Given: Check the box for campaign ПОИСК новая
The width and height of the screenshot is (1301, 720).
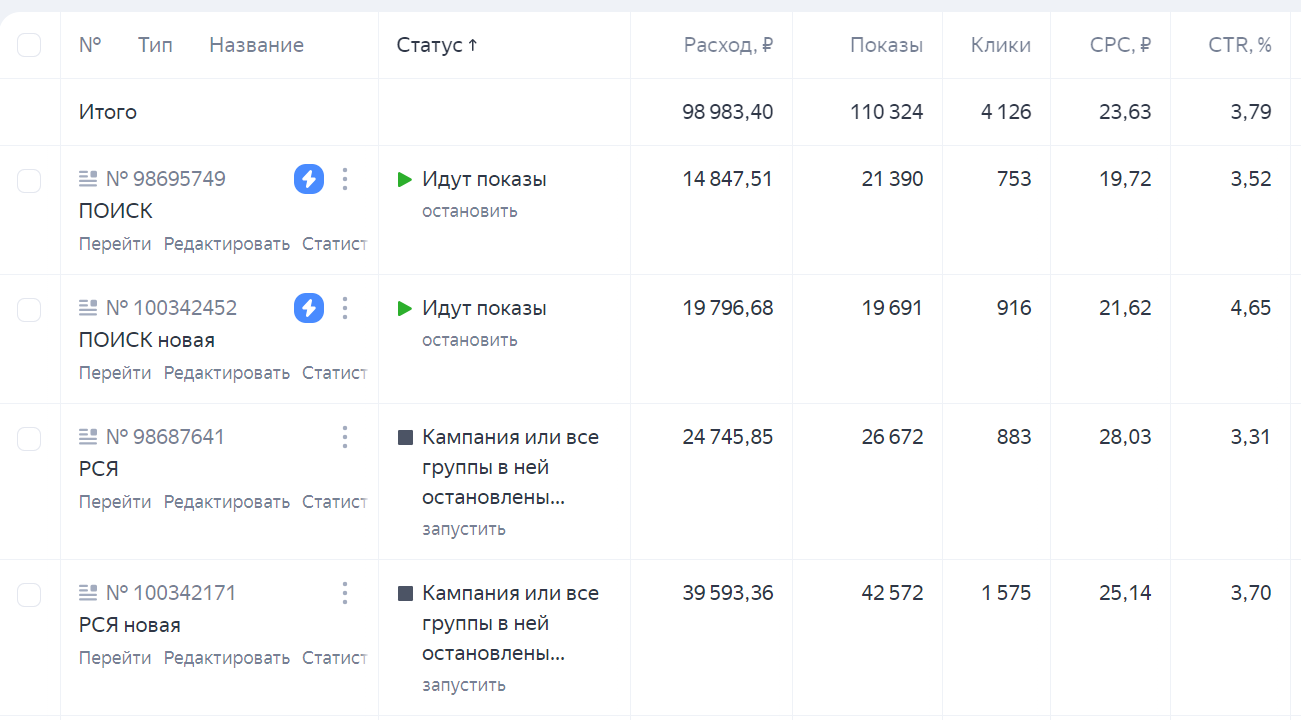Looking at the screenshot, I should coord(30,310).
